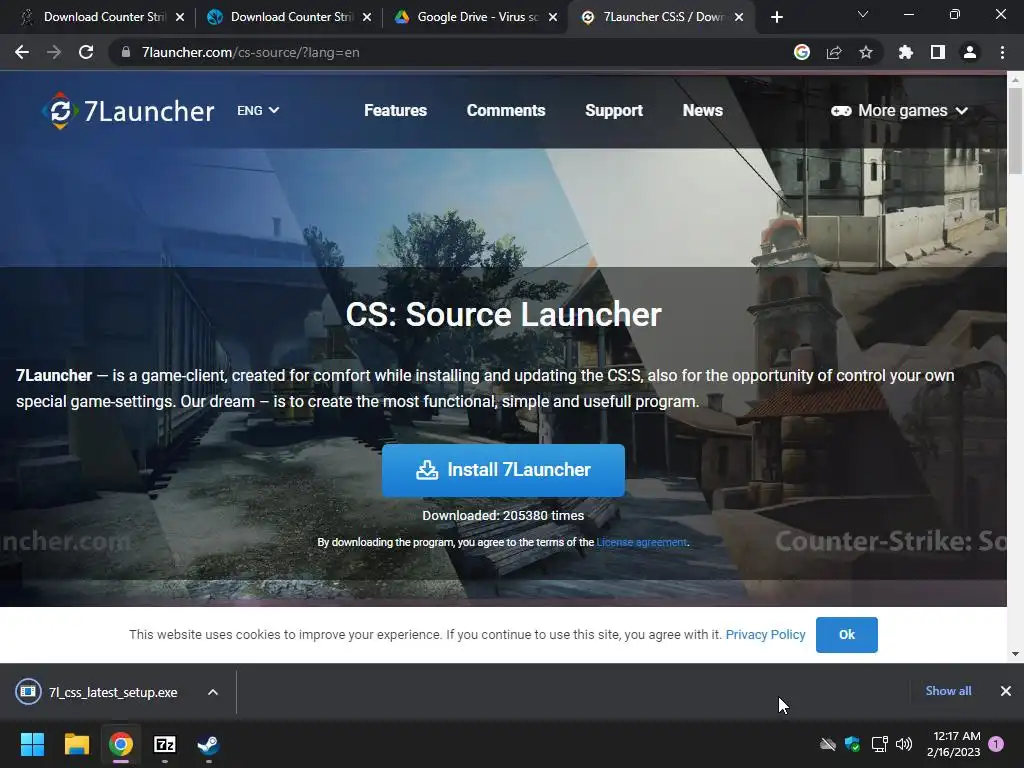Open the News page
The image size is (1024, 768).
tap(703, 110)
